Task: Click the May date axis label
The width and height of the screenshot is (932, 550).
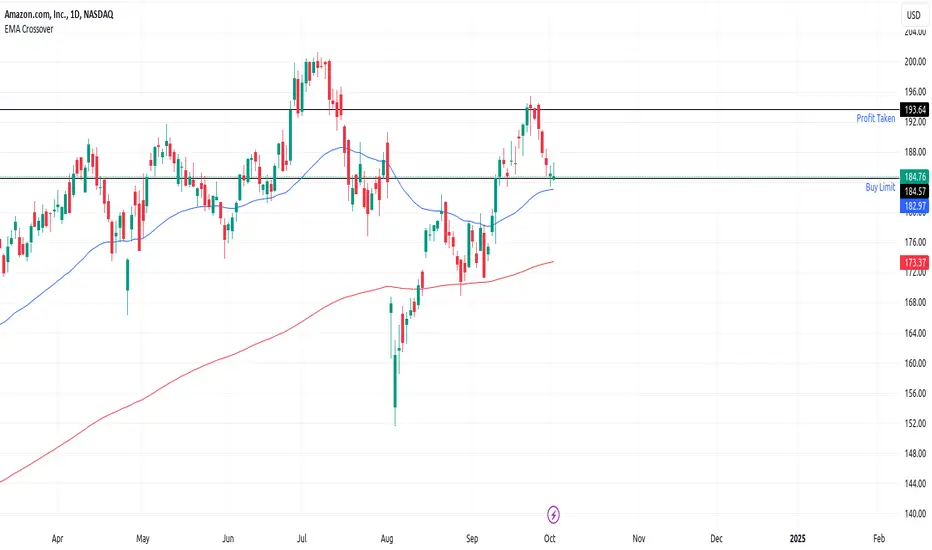Action: (143, 539)
